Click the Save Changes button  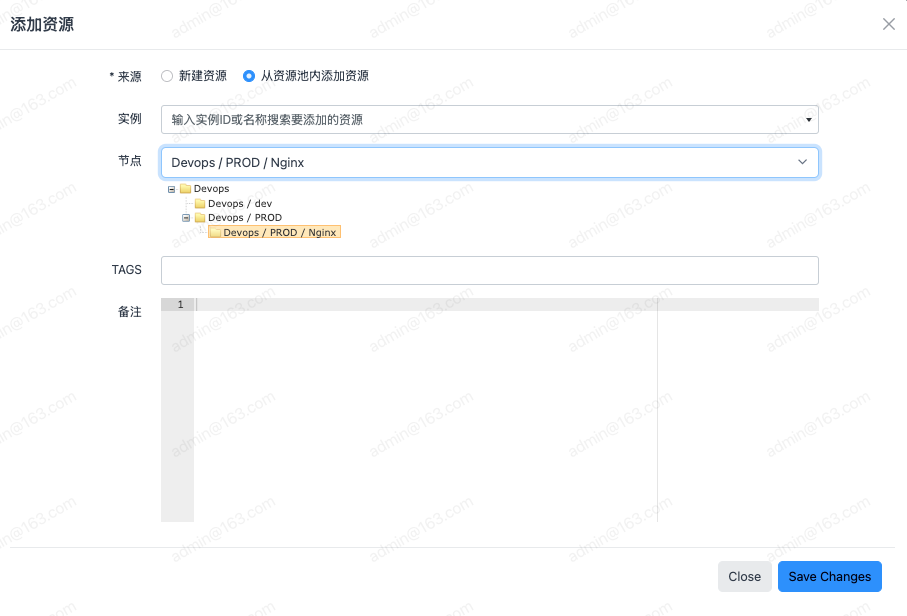tap(829, 577)
